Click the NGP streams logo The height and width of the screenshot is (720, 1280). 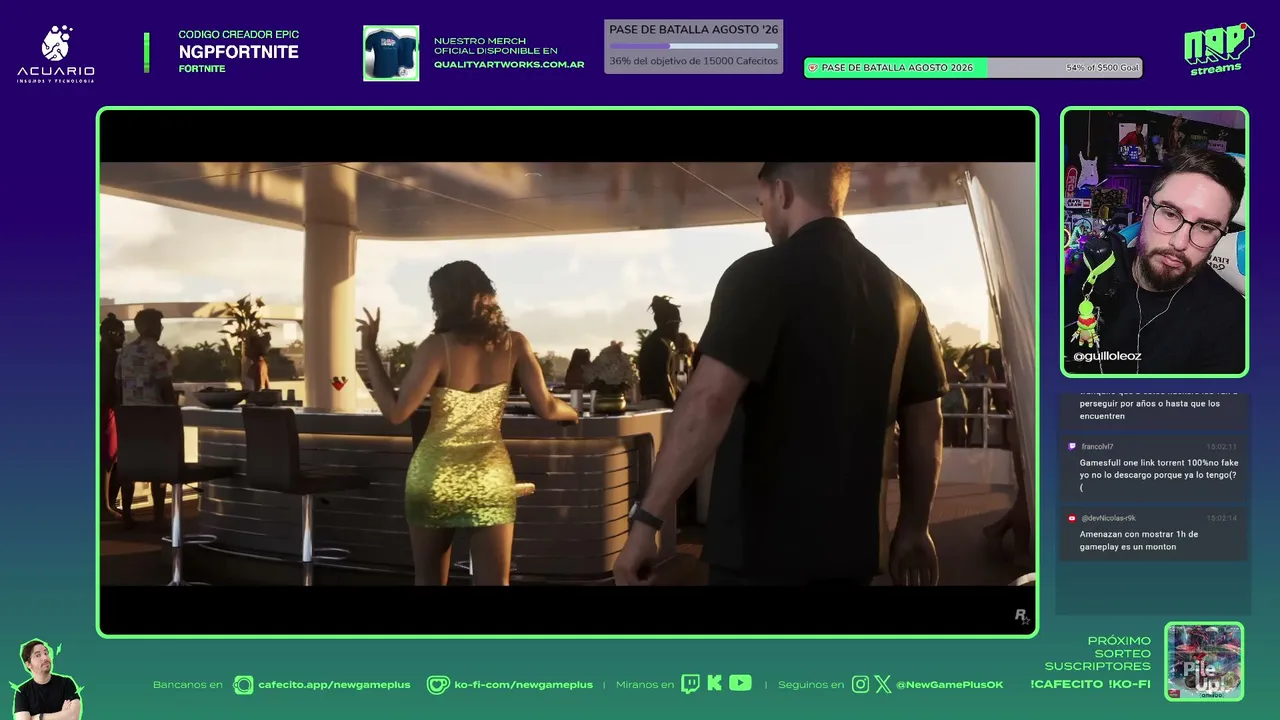(1218, 49)
